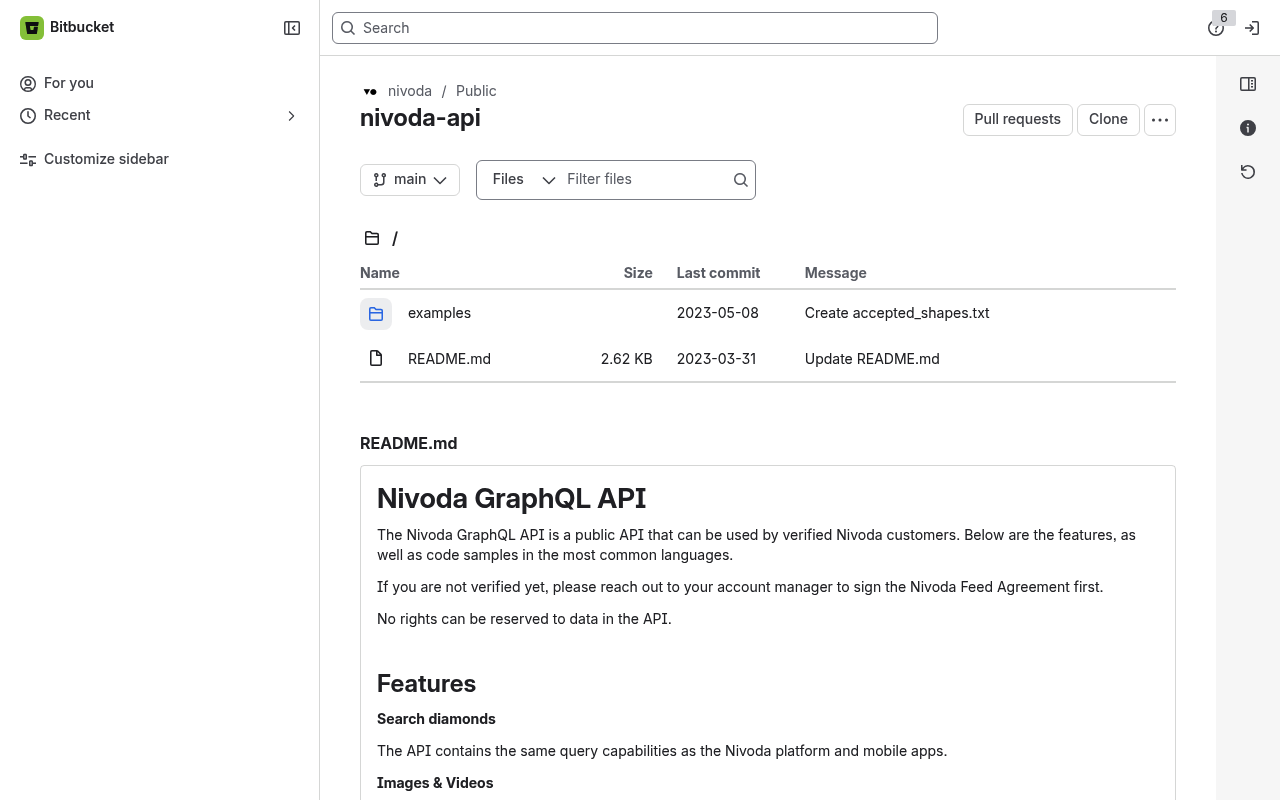Click the log in icon
This screenshot has width=1280, height=800.
click(x=1252, y=28)
